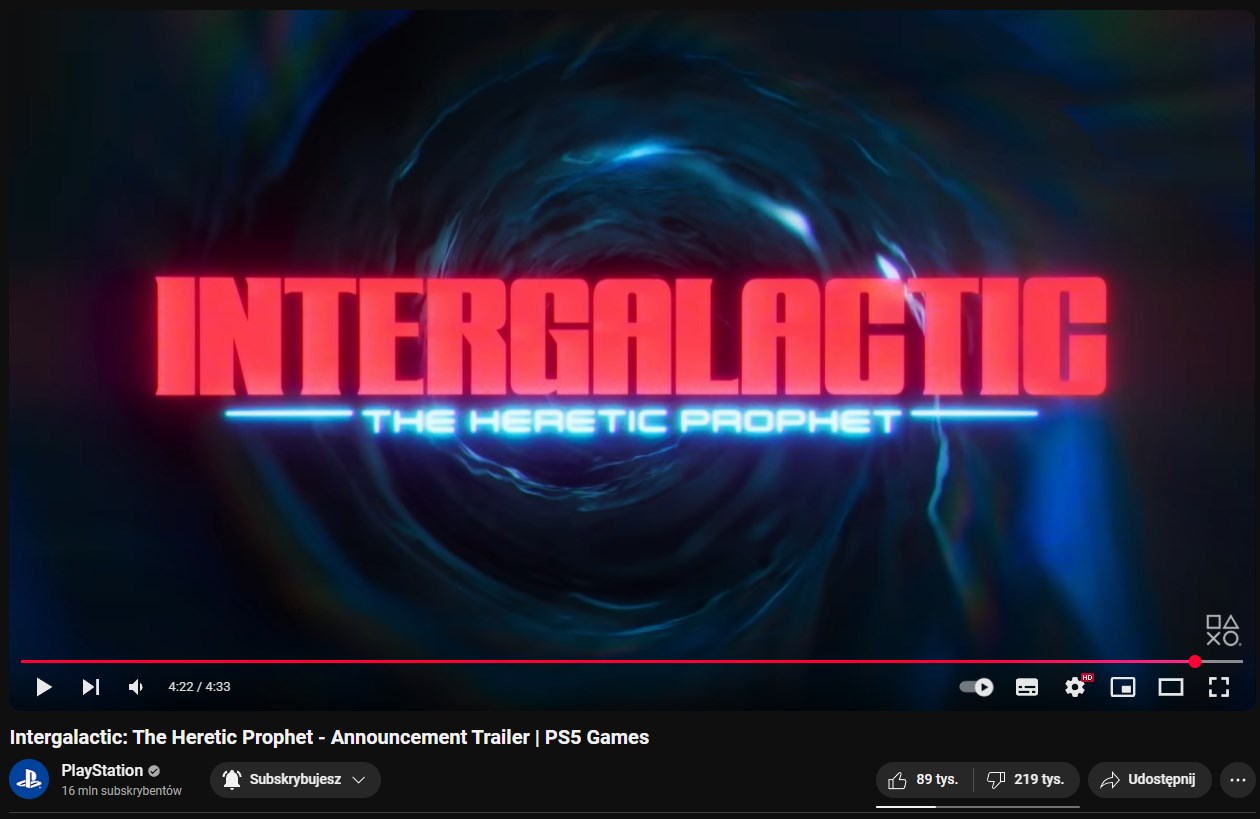Enter fullscreen mode
Screen dimensions: 1260x819
click(1218, 687)
